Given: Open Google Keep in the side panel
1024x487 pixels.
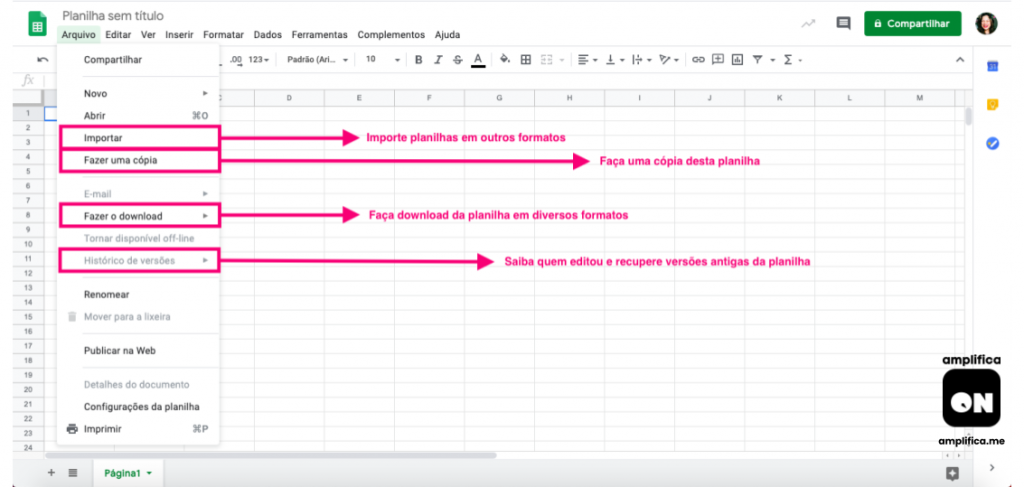Looking at the screenshot, I should pyautogui.click(x=992, y=105).
